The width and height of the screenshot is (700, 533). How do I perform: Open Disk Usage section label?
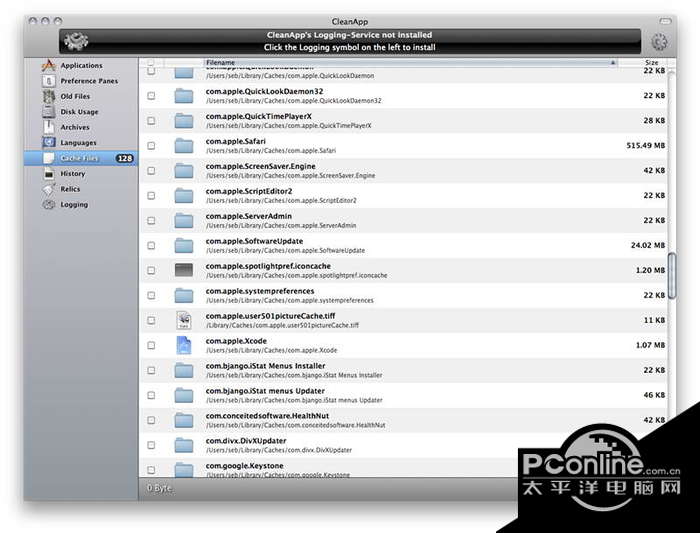pos(79,112)
